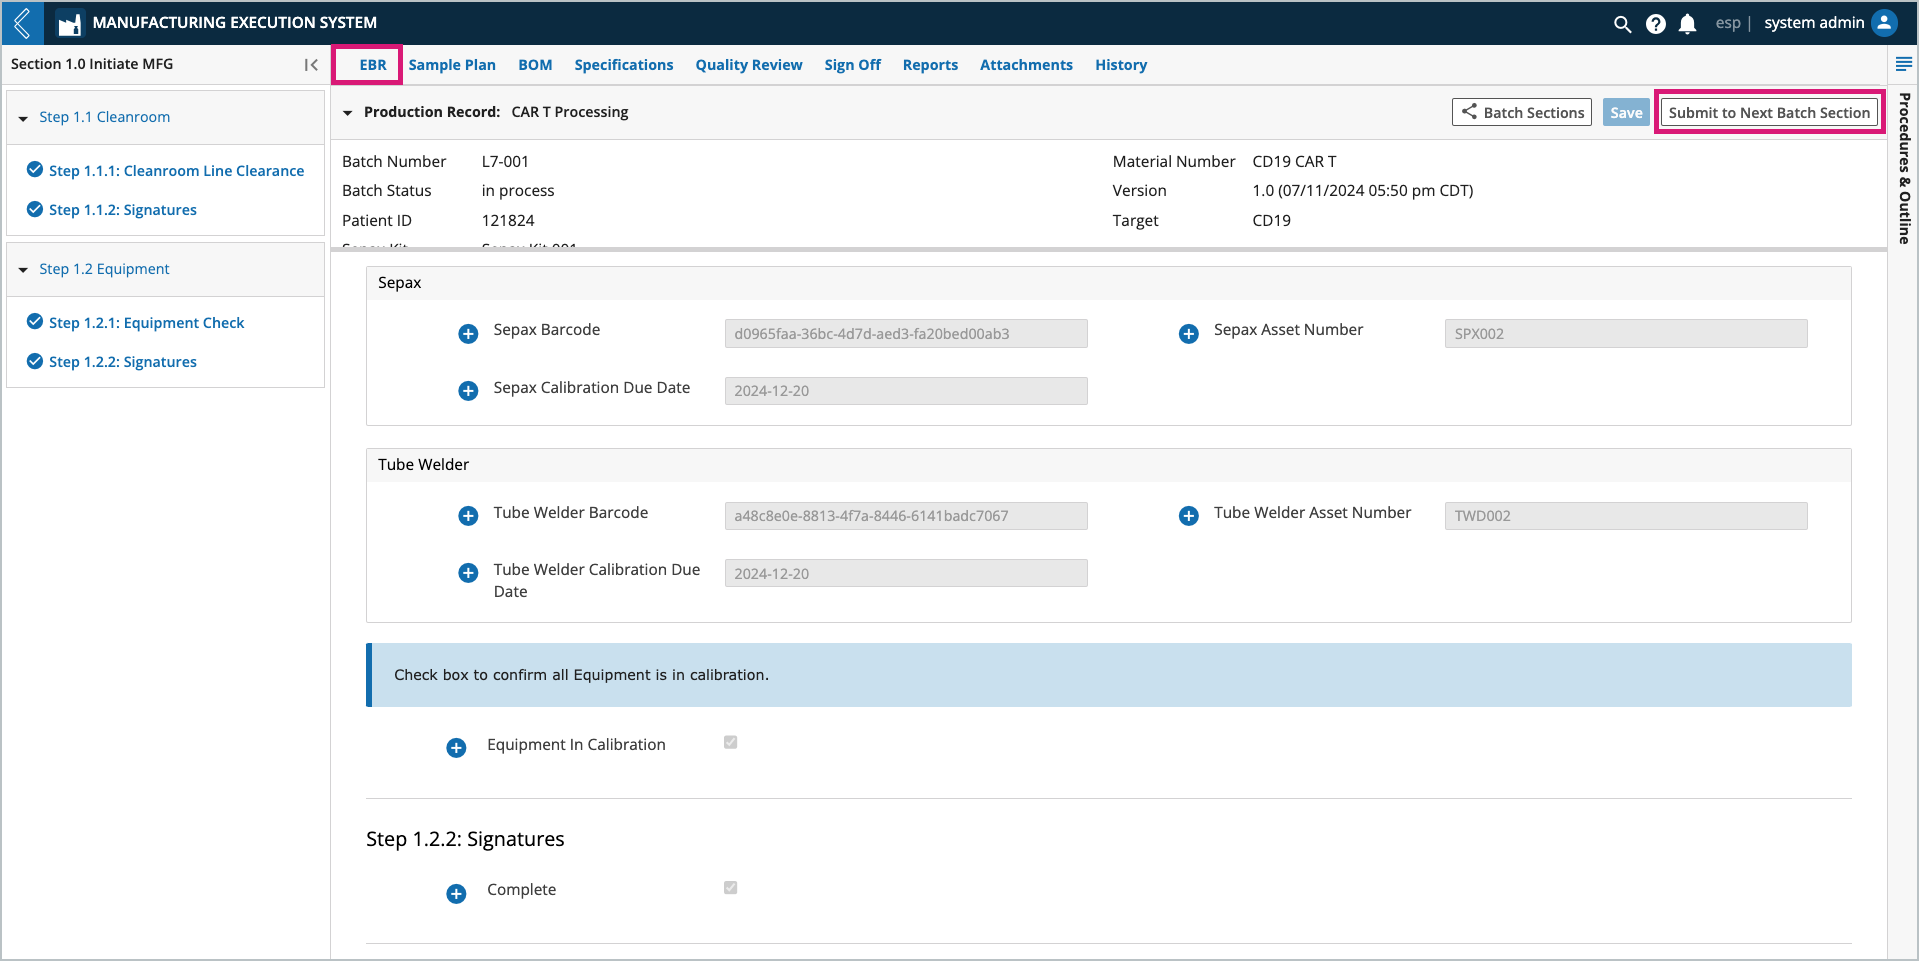Image resolution: width=1919 pixels, height=961 pixels.
Task: Click checkmark icon of Step 1.1.2 Signatures
Action: pos(35,209)
